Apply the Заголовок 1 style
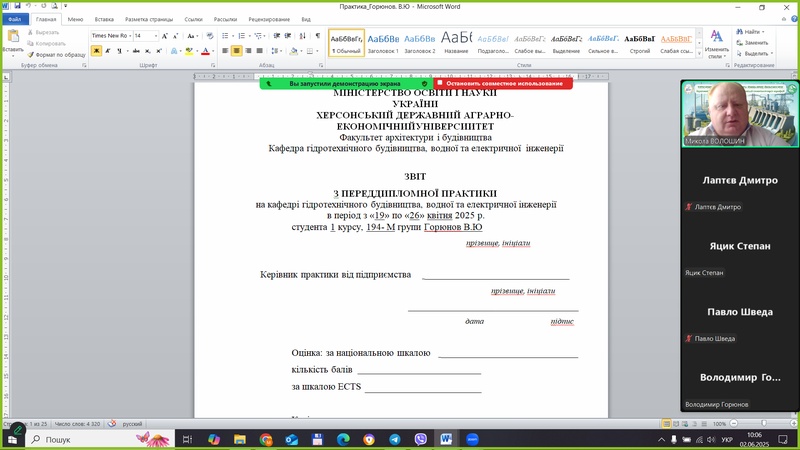This screenshot has width=800, height=450. pyautogui.click(x=383, y=42)
